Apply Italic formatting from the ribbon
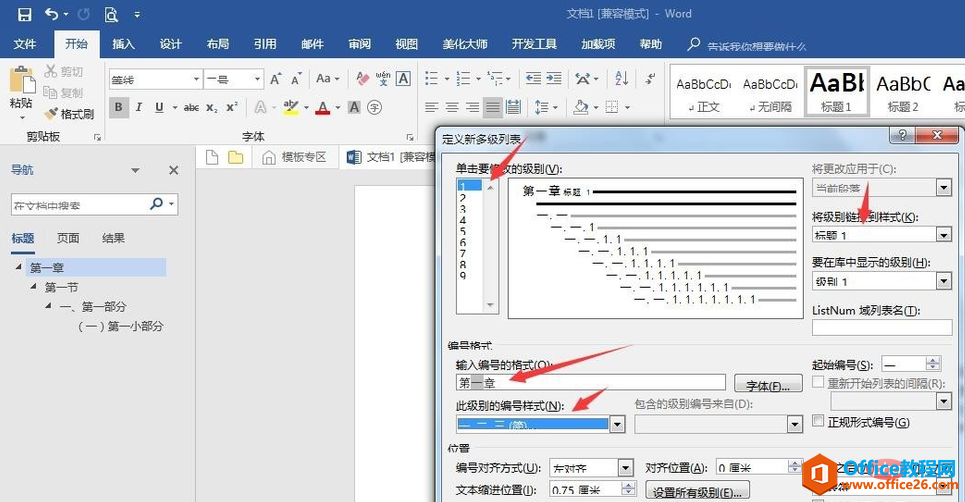Screen dimensions: 965x502 pyautogui.click(x=140, y=107)
